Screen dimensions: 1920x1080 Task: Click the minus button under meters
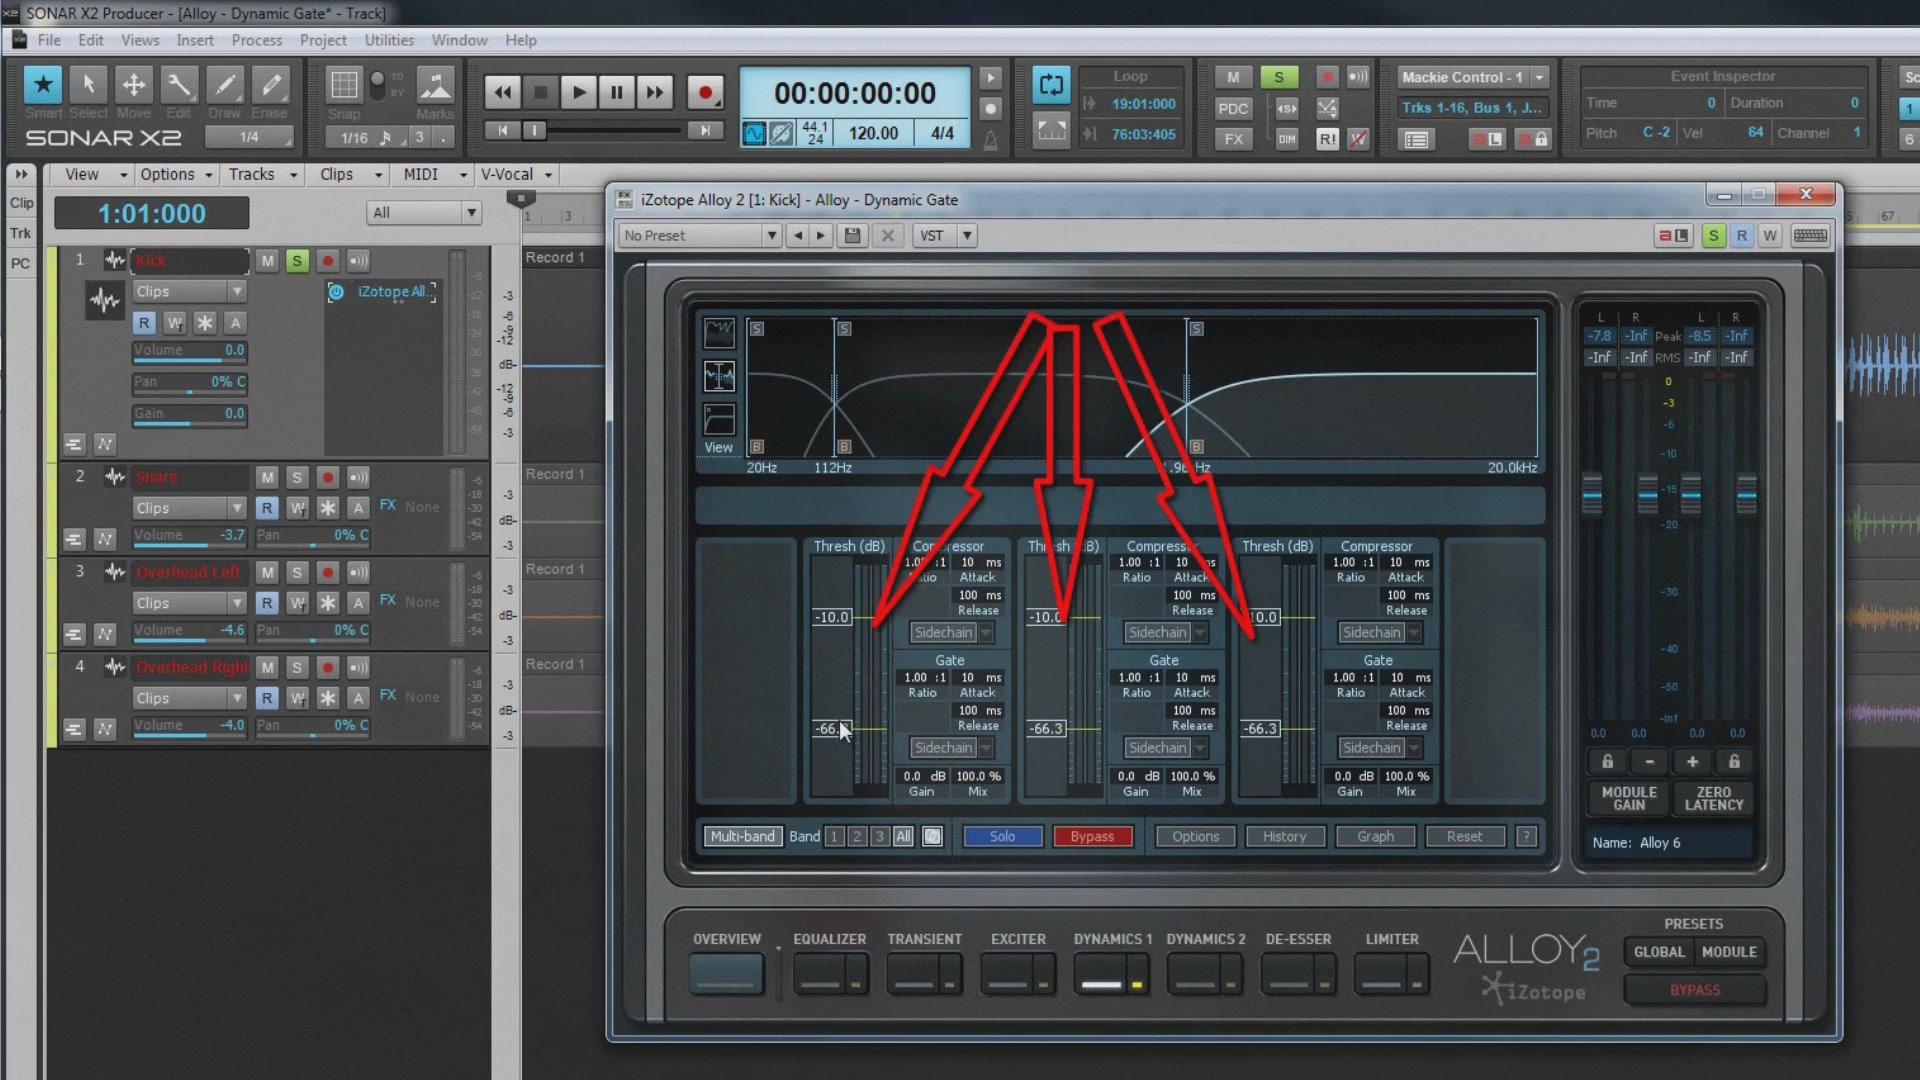[1649, 762]
